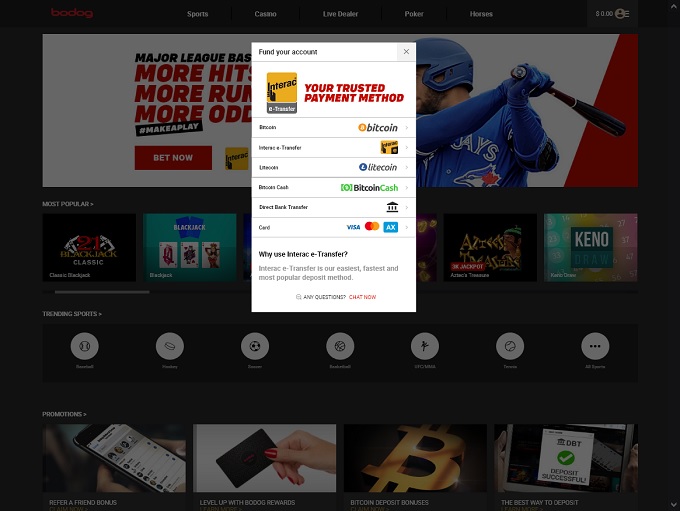The image size is (680, 511).
Task: Click the Tennis sport icon
Action: (x=510, y=346)
